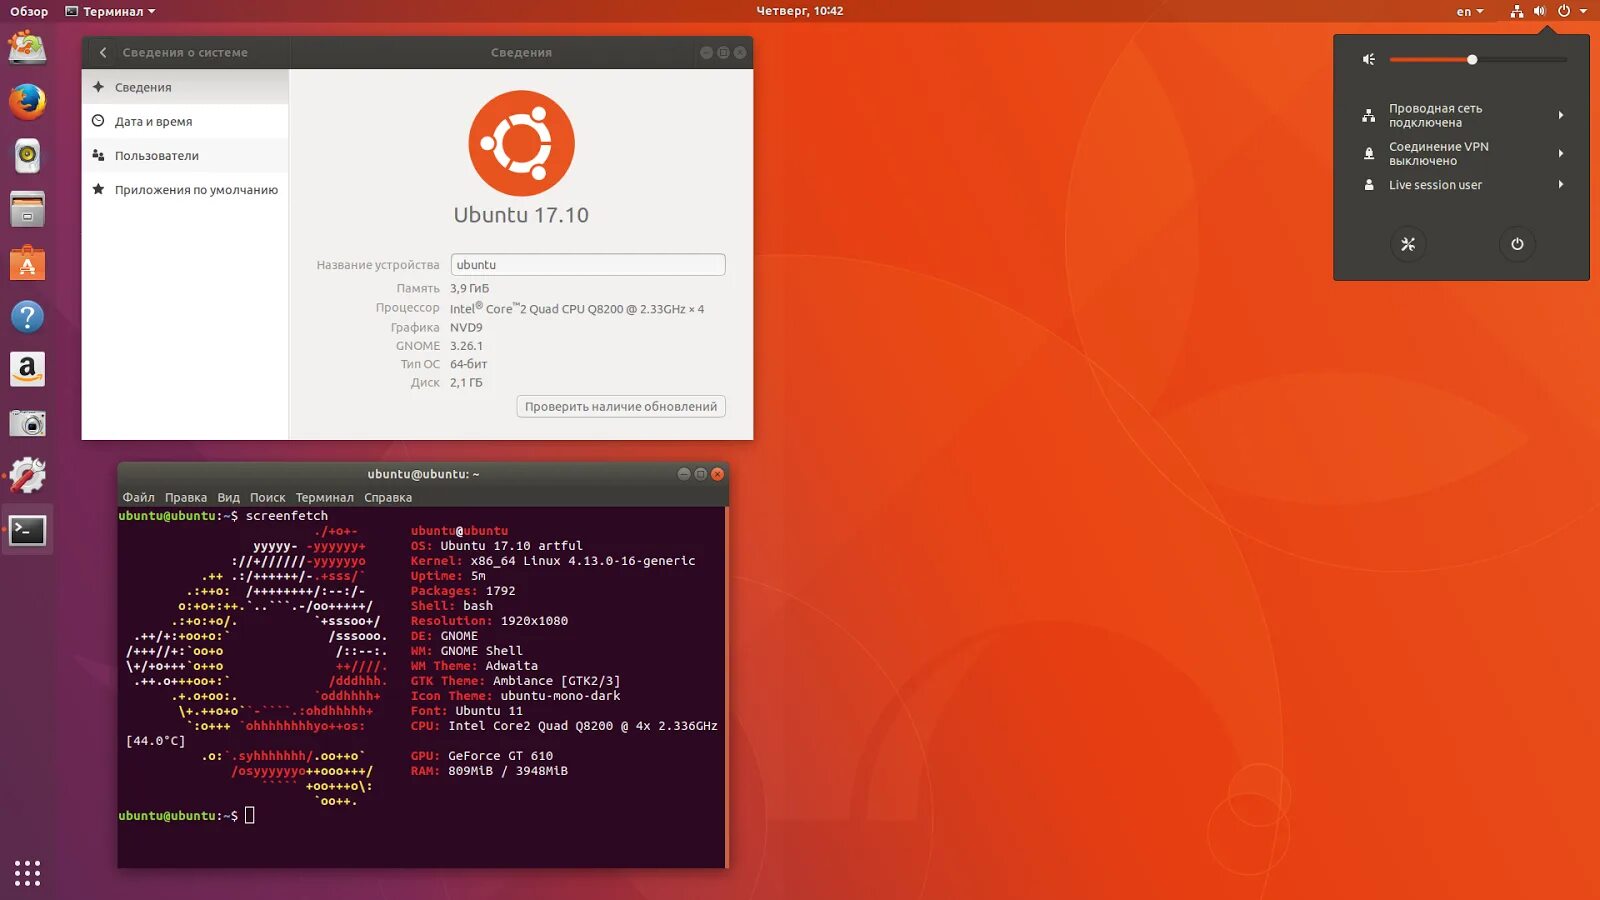This screenshot has height=900, width=1600.
Task: Click the speaker icon beside volume slider
Action: pos(1369,59)
